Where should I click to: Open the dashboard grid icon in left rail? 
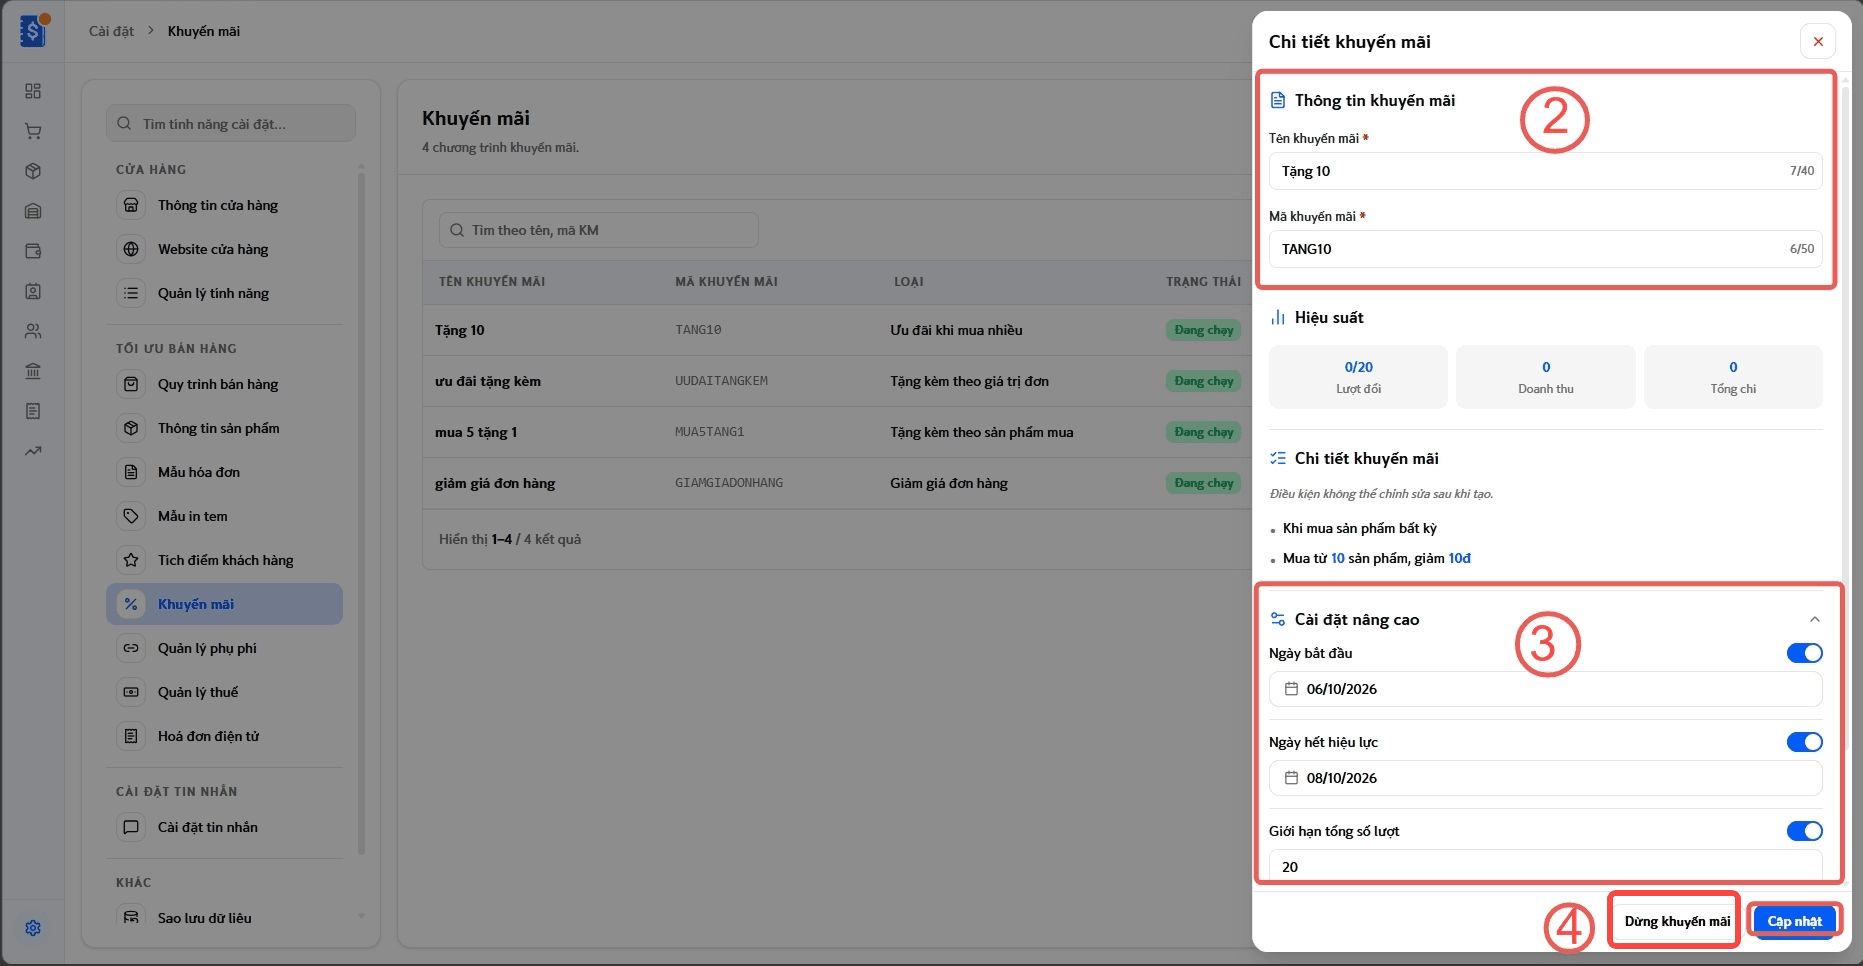(33, 91)
